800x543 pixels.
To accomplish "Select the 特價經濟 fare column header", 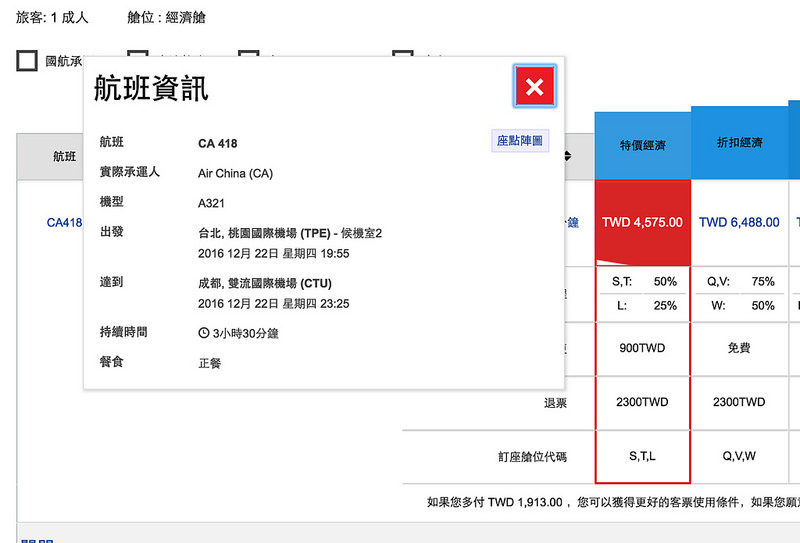I will click(642, 145).
